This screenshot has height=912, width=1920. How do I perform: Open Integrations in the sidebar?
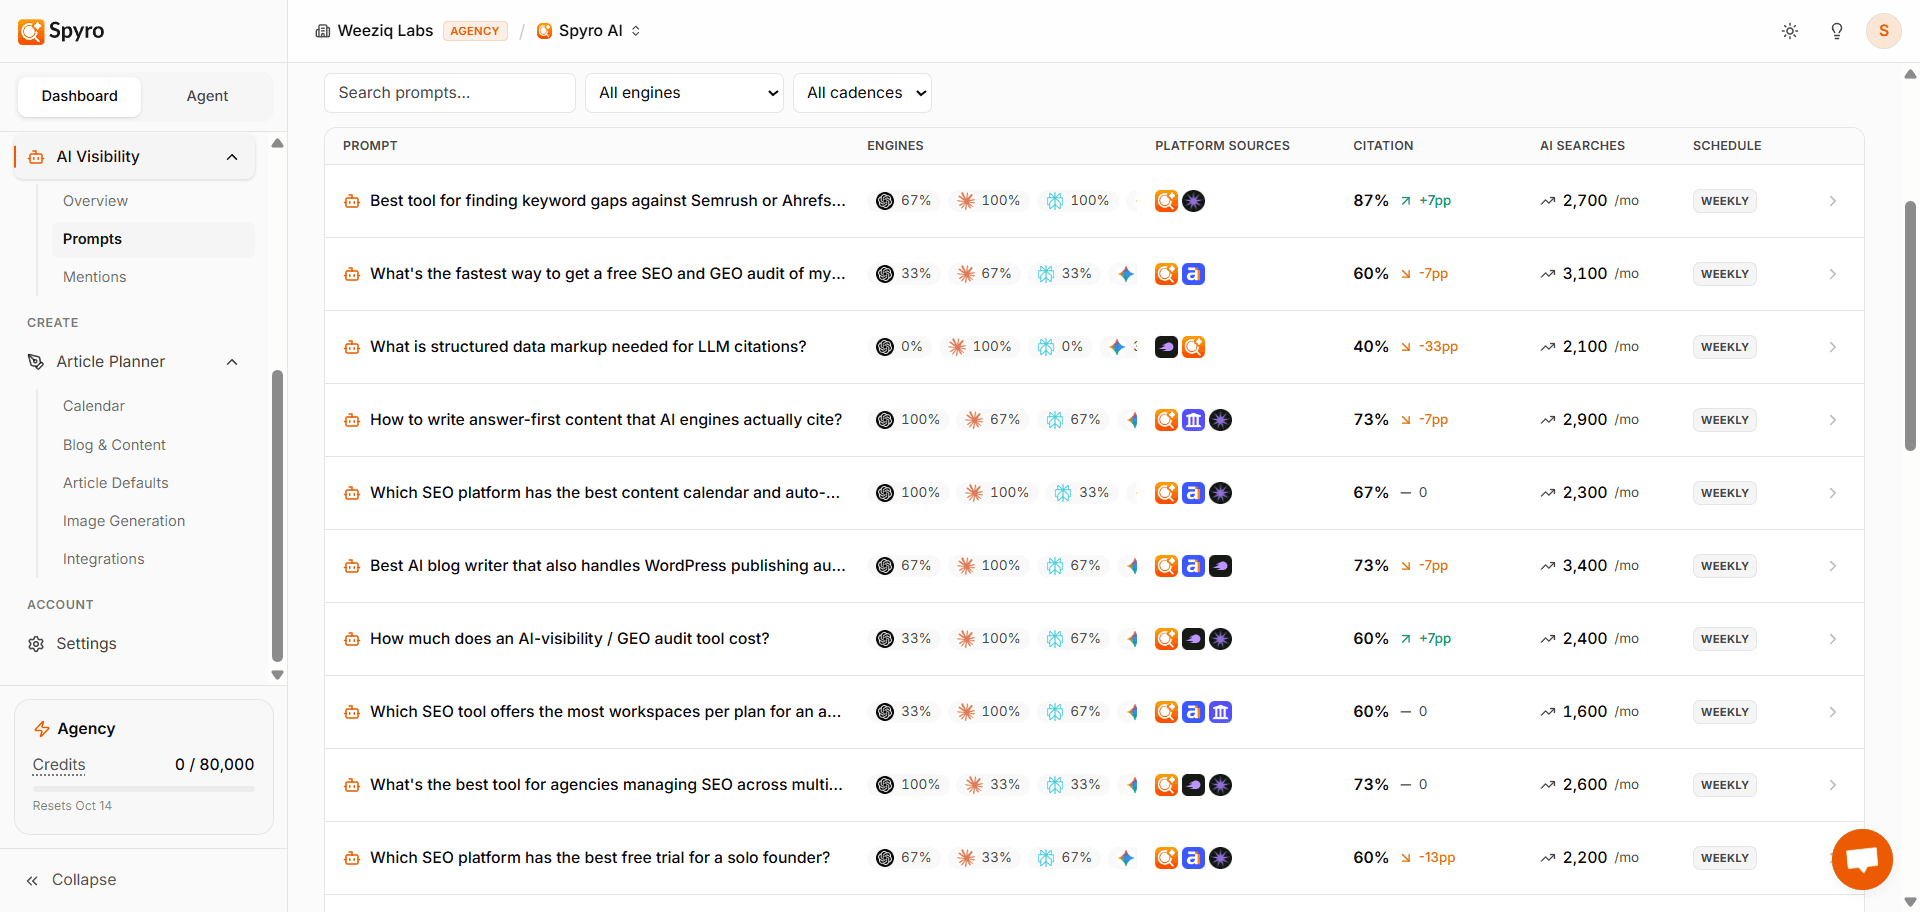[104, 559]
